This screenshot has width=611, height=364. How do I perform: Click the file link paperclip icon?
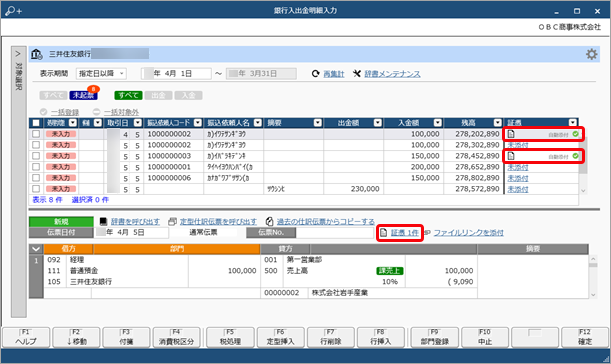coord(427,233)
